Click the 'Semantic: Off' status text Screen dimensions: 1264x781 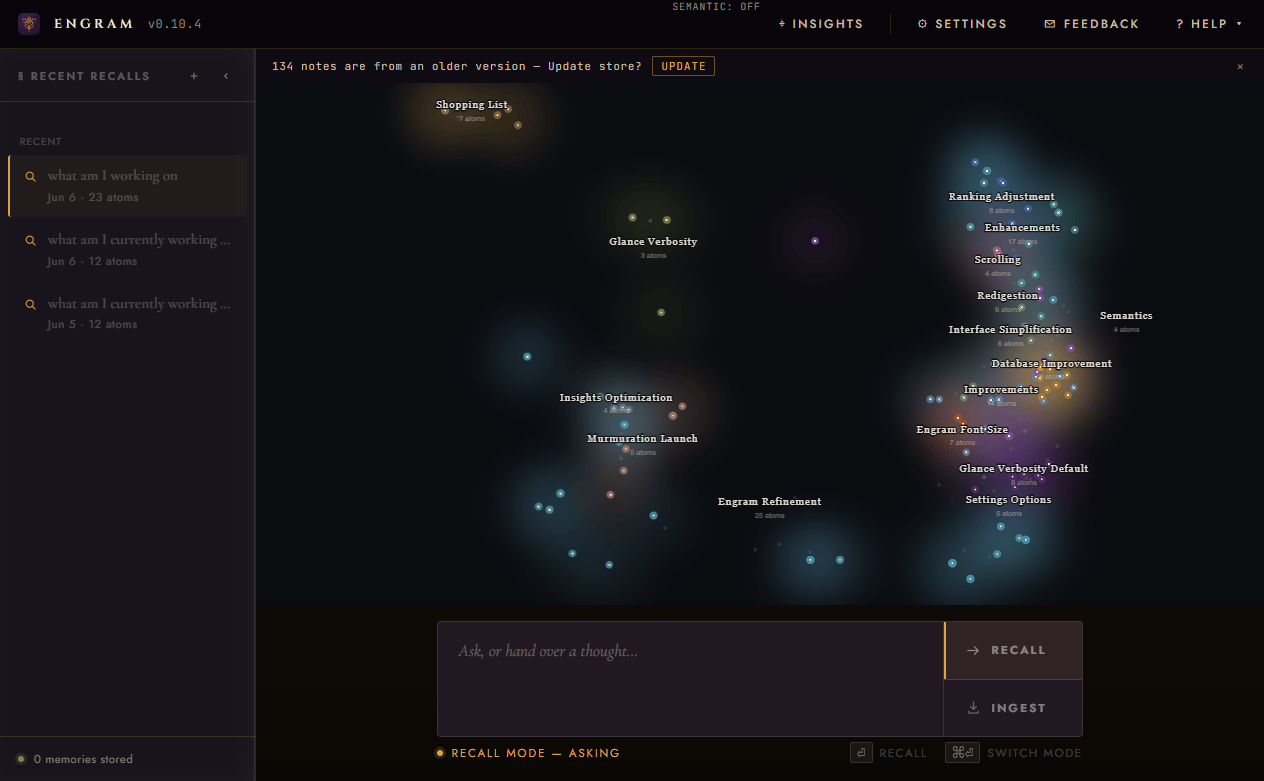[716, 7]
